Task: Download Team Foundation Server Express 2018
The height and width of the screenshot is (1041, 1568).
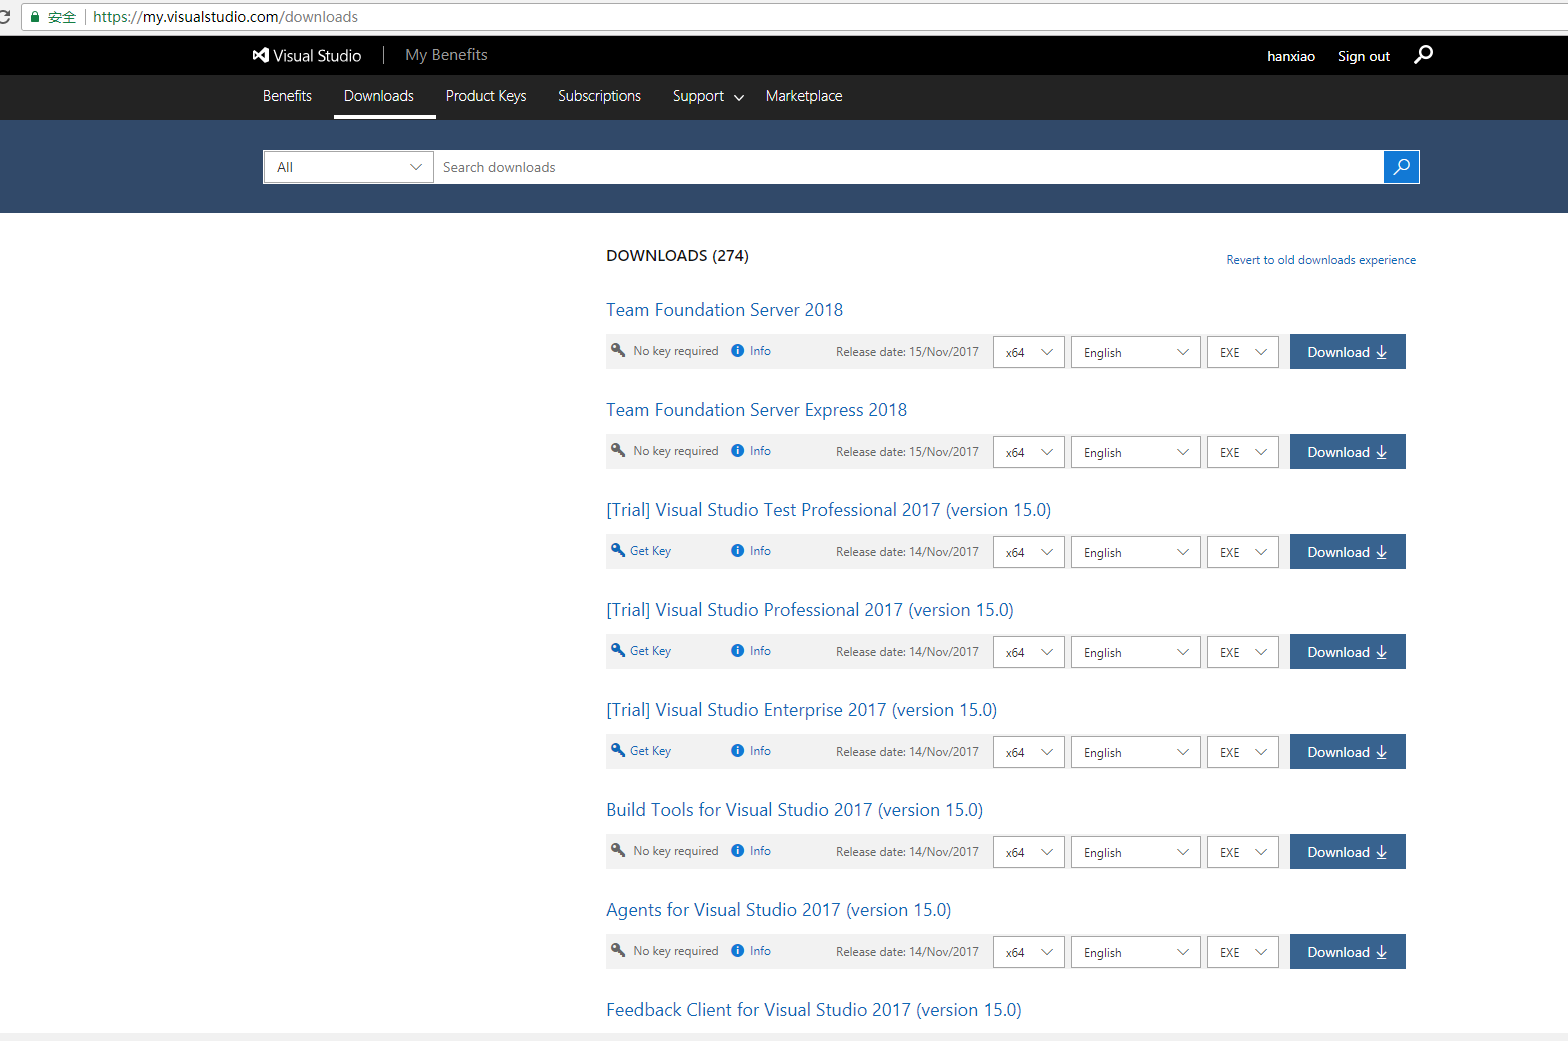Action: point(1347,452)
